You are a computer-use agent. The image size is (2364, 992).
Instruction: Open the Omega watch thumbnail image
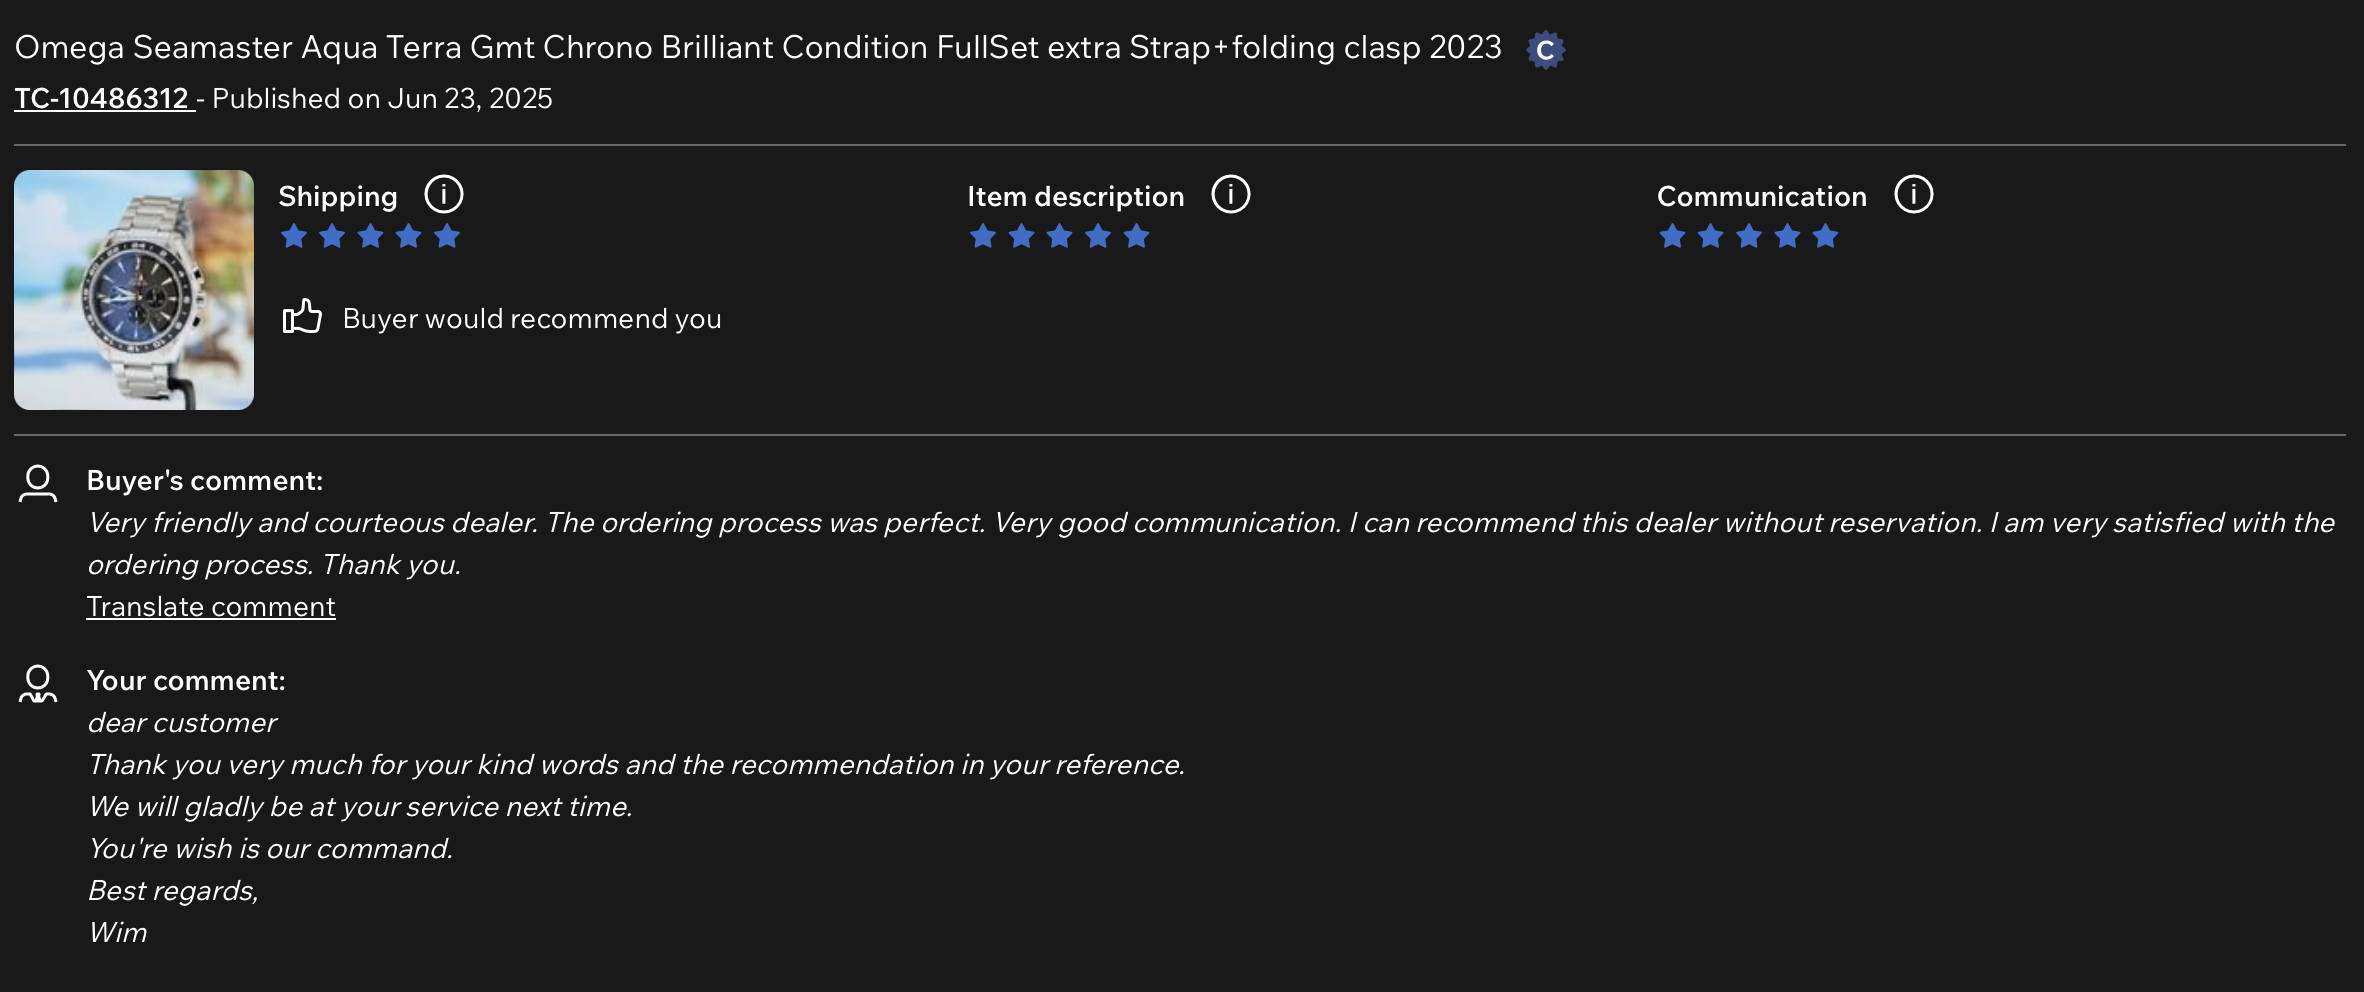(134, 290)
